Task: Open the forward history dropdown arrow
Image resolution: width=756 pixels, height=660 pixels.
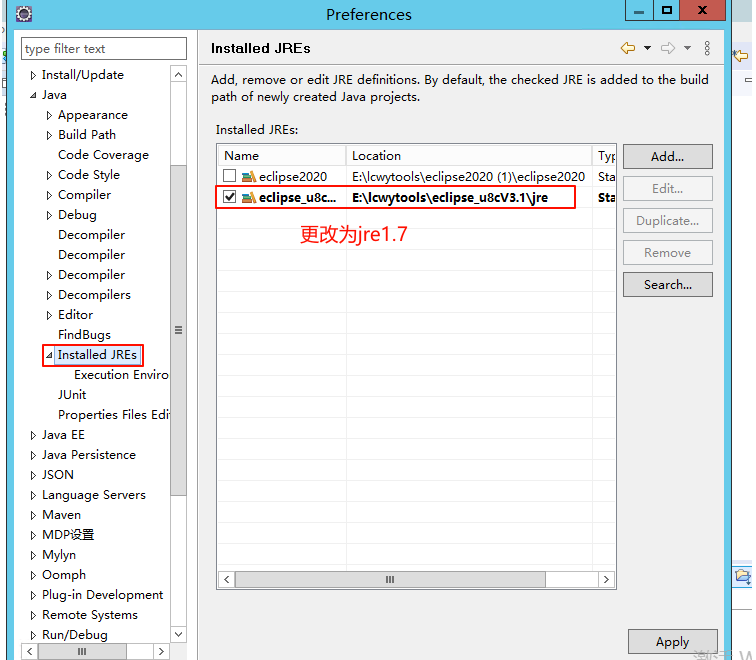Action: click(688, 48)
